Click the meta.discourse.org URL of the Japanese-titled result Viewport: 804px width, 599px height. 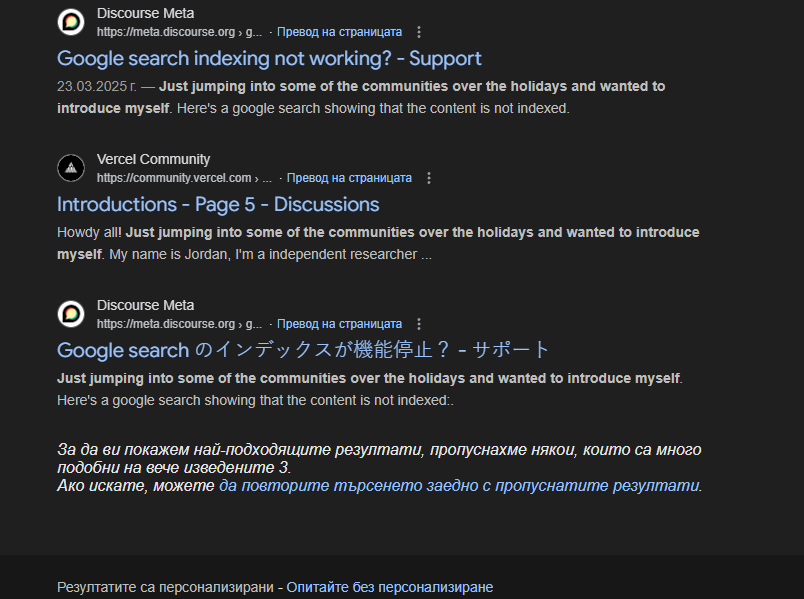pos(179,324)
